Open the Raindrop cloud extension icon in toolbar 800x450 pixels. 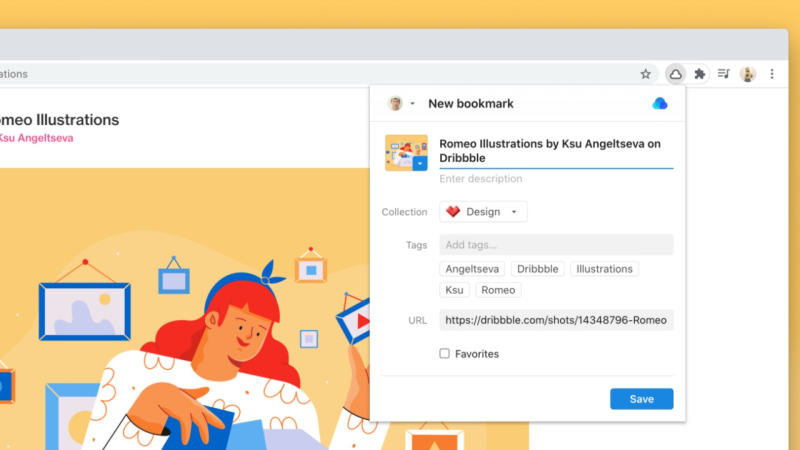(676, 74)
